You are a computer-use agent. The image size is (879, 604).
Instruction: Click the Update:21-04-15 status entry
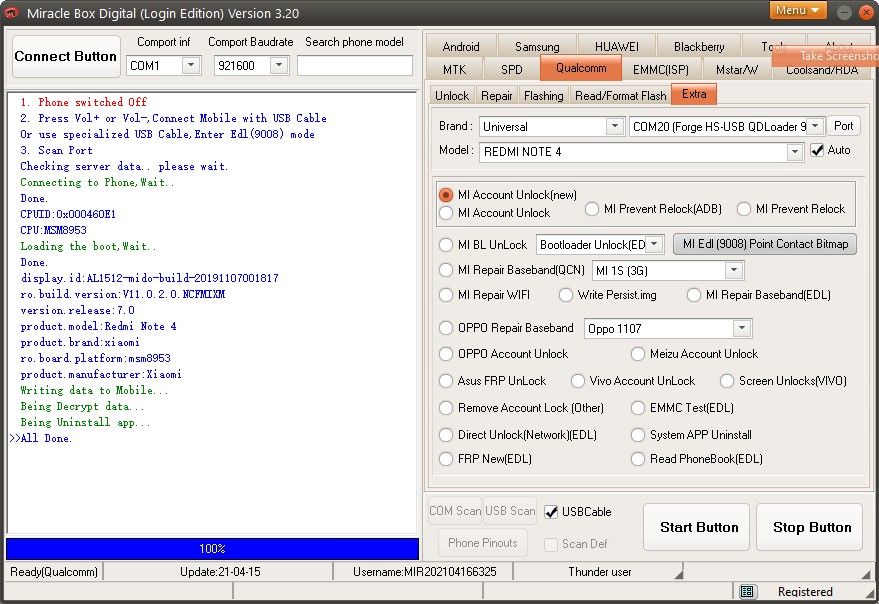220,571
